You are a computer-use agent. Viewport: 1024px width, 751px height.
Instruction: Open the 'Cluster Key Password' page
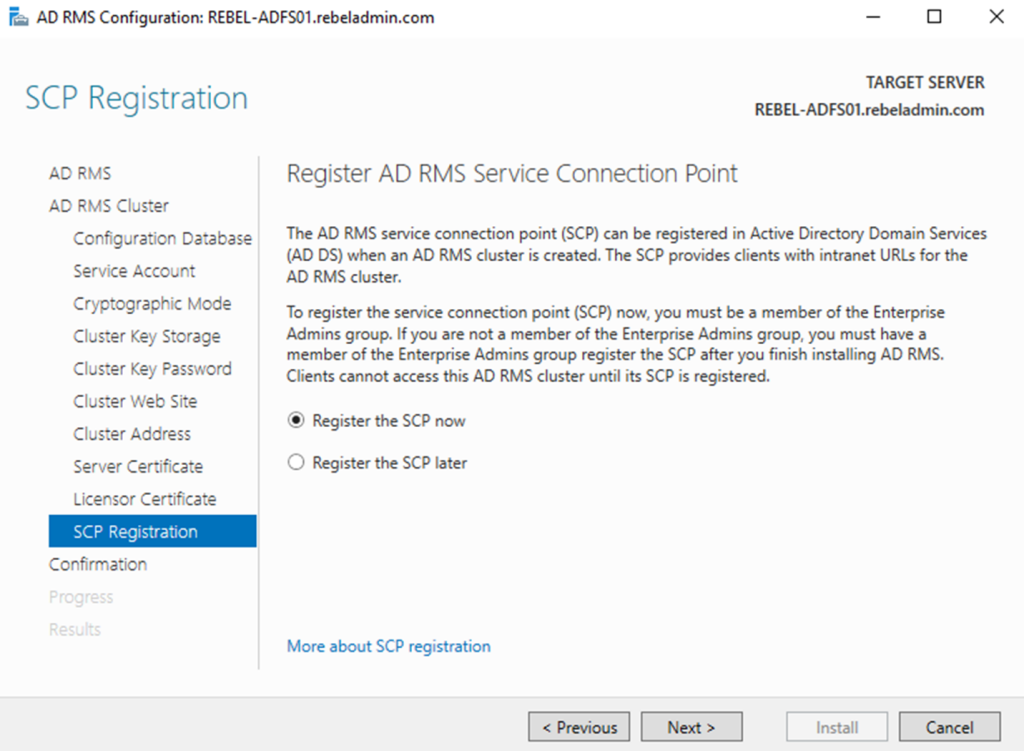[152, 368]
